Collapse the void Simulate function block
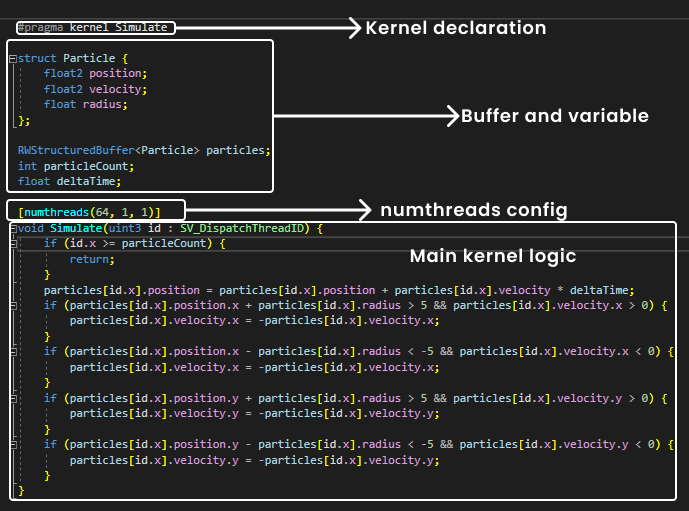 click(12, 229)
